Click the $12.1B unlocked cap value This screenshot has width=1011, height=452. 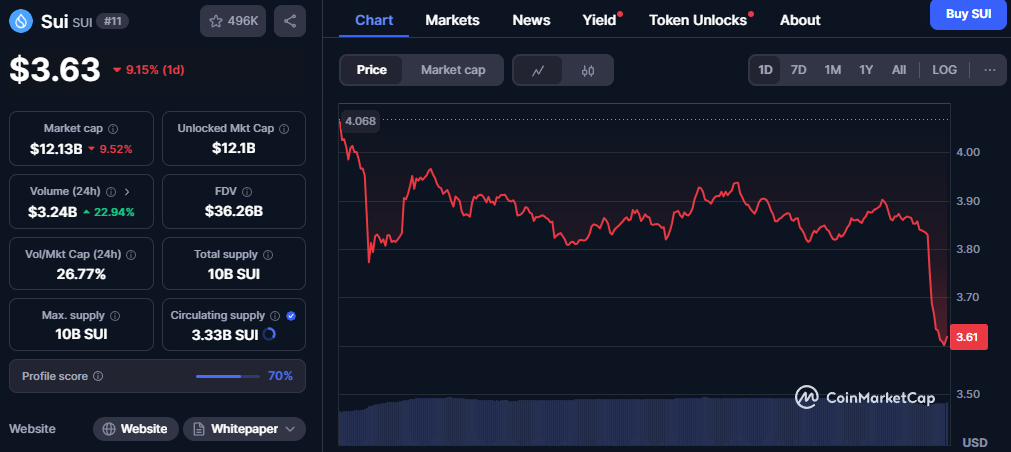[x=233, y=149]
